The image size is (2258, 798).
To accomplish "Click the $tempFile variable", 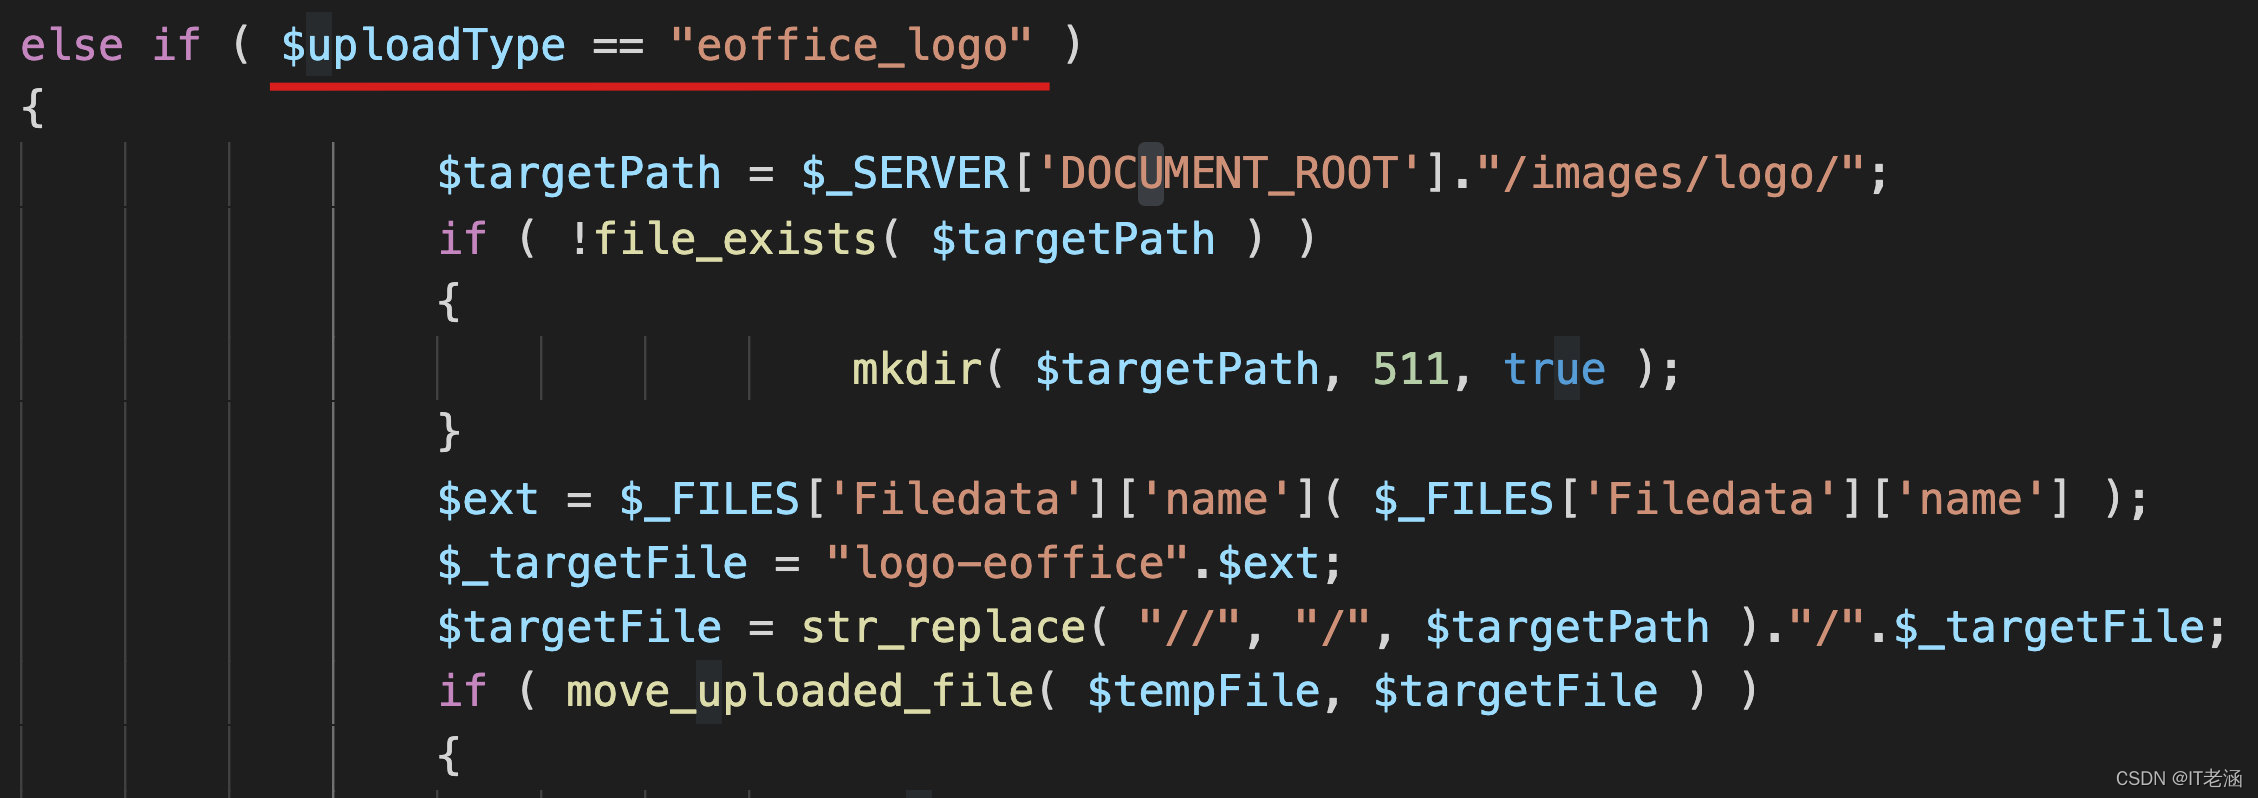I will (x=1204, y=692).
